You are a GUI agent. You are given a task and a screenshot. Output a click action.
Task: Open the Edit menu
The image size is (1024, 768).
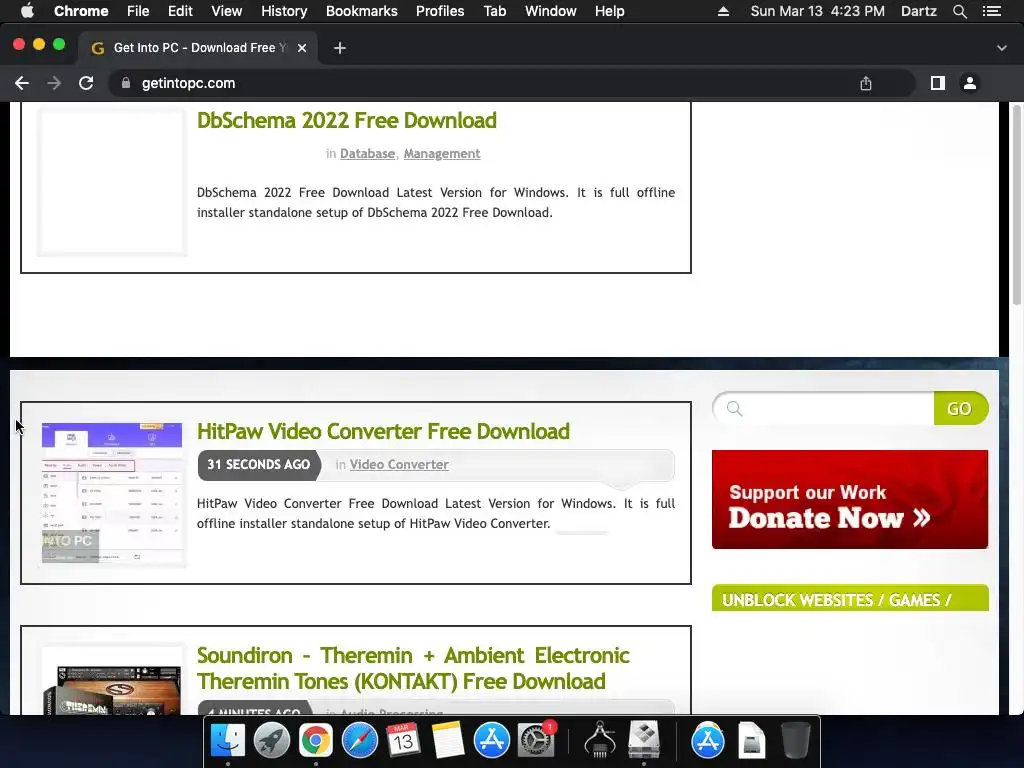(180, 11)
